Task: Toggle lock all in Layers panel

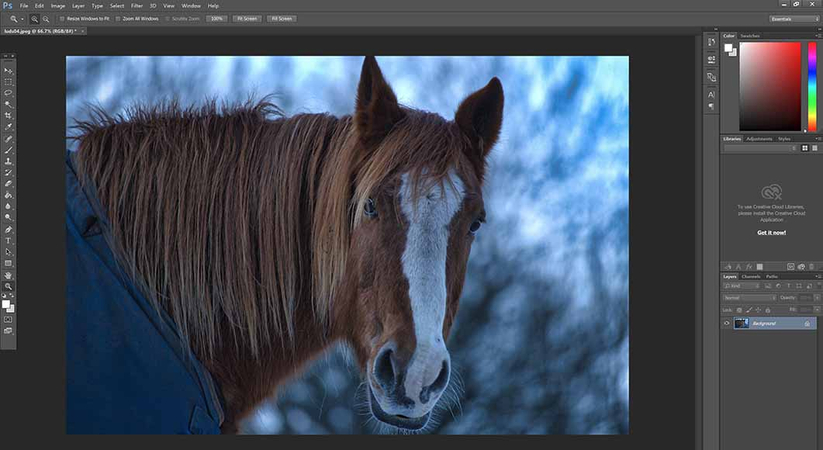Action: click(x=767, y=310)
